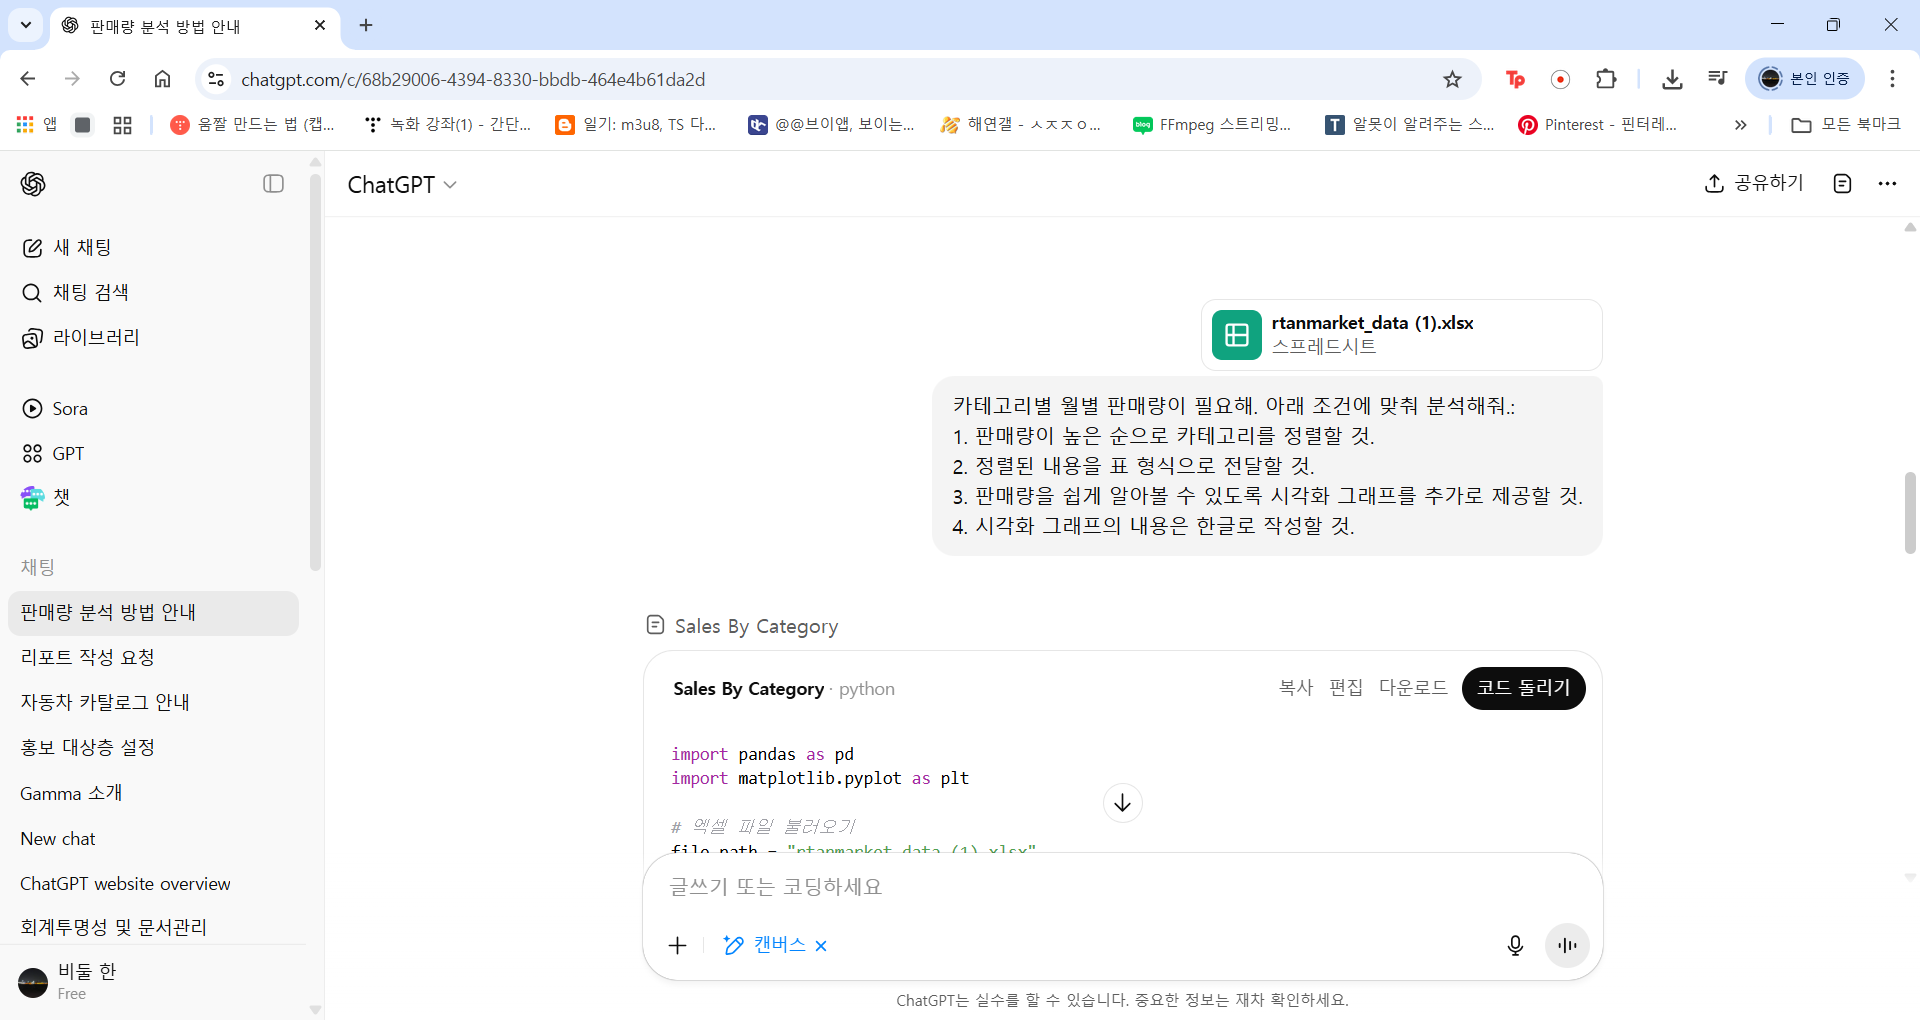Collapse the sidebar with the panel icon
Screen dimensions: 1920x1020
coord(274,184)
